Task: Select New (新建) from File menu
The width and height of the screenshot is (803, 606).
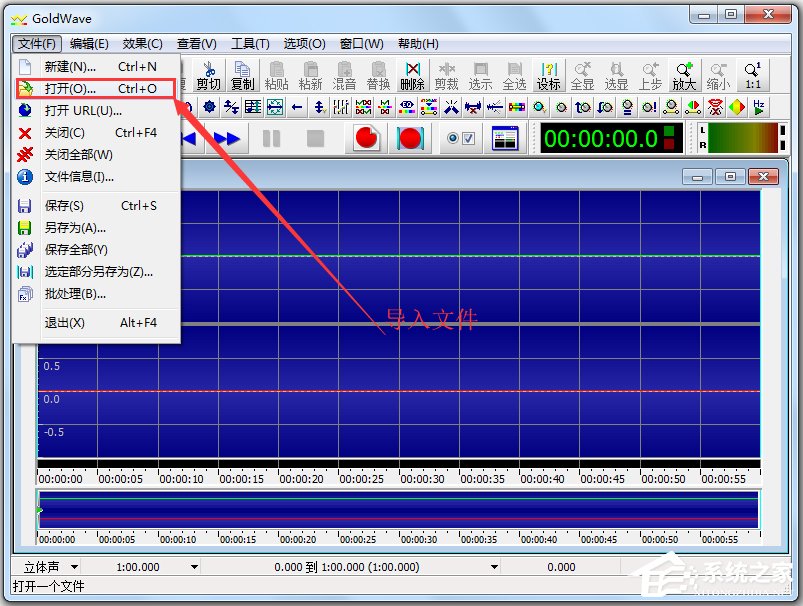Action: pyautogui.click(x=97, y=67)
